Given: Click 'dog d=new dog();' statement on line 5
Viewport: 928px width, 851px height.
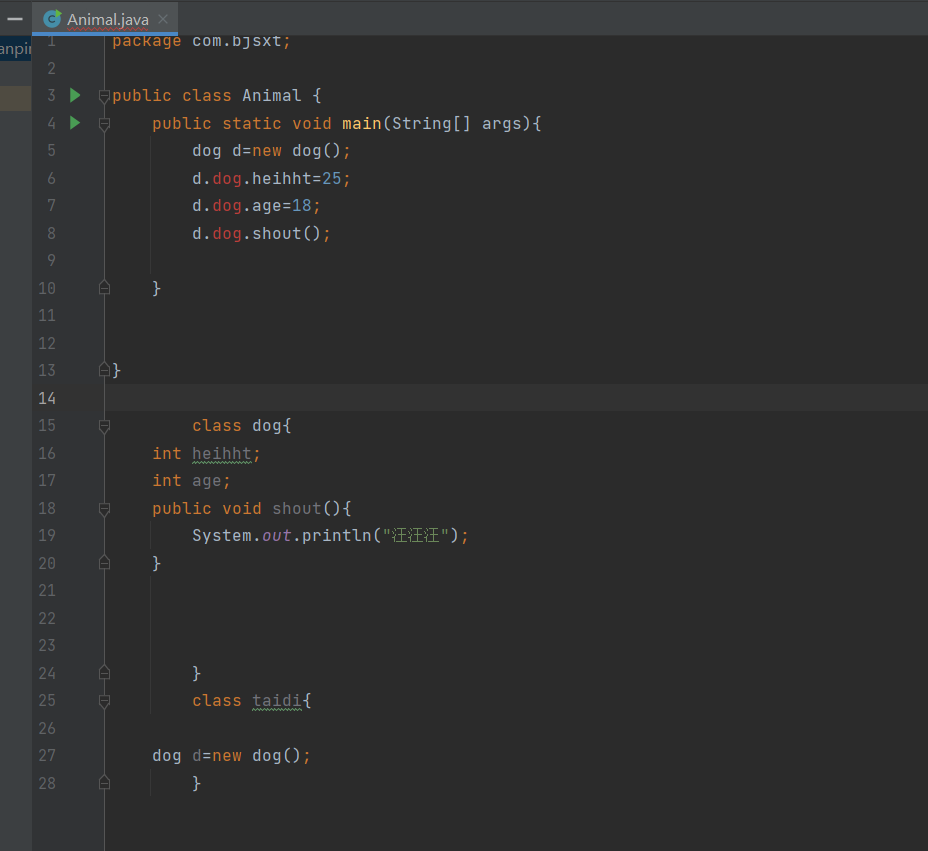Looking at the screenshot, I should (x=271, y=151).
